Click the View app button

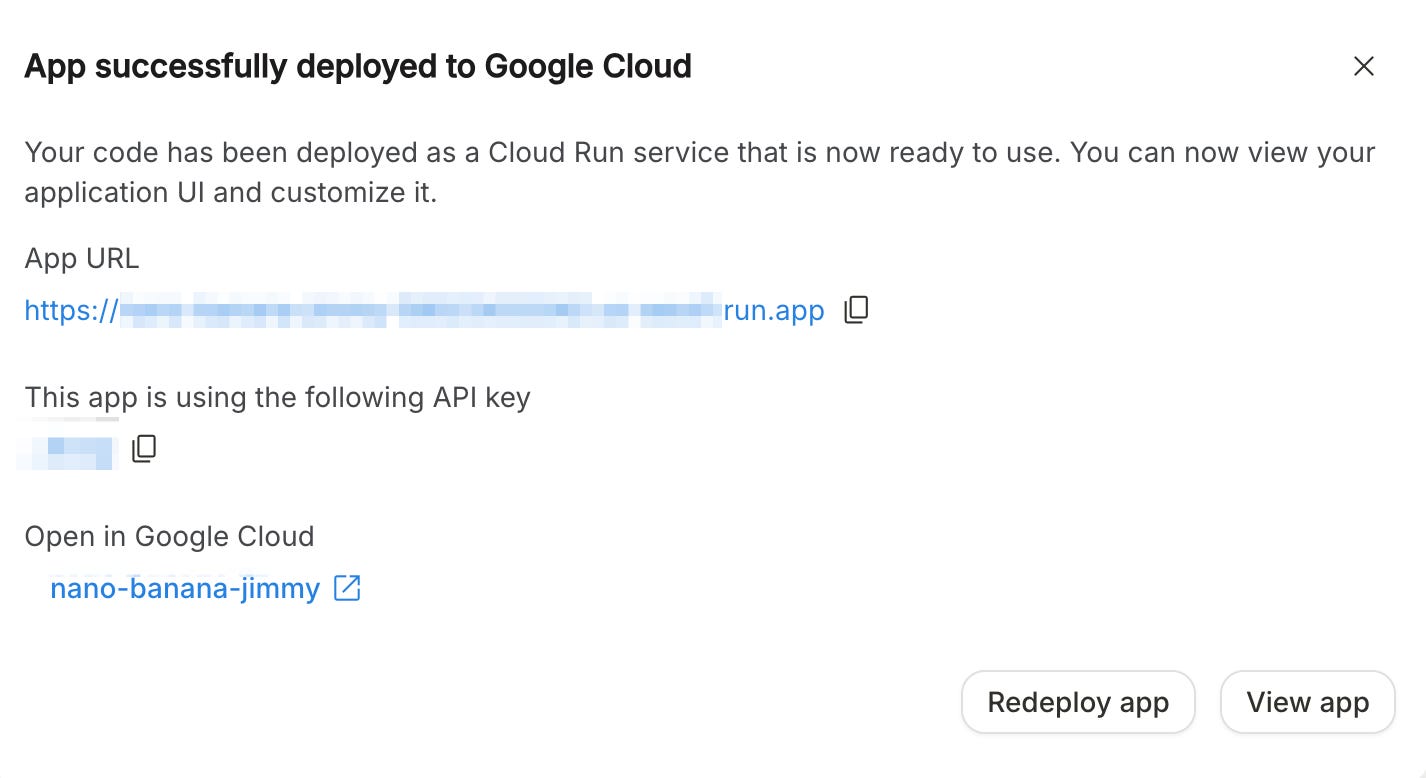tap(1307, 702)
